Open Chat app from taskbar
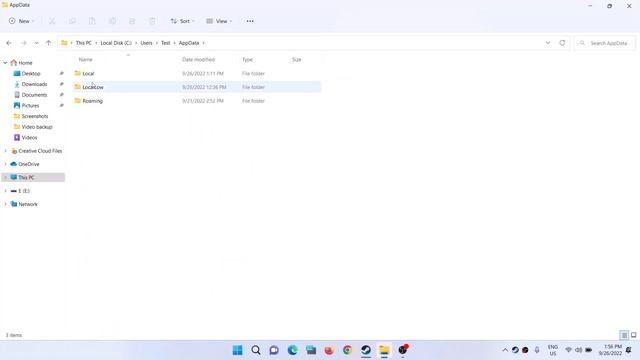Image resolution: width=640 pixels, height=360 pixels. 274,350
